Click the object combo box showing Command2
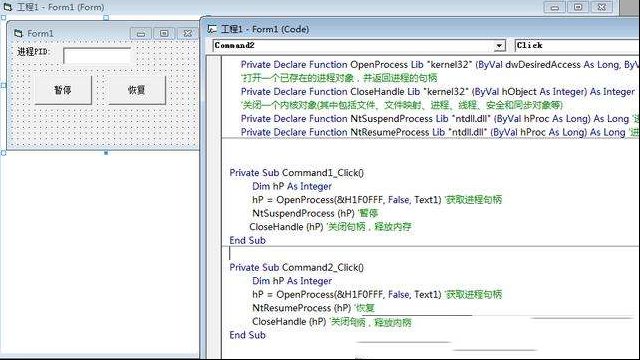The image size is (640, 360). pyautogui.click(x=359, y=46)
